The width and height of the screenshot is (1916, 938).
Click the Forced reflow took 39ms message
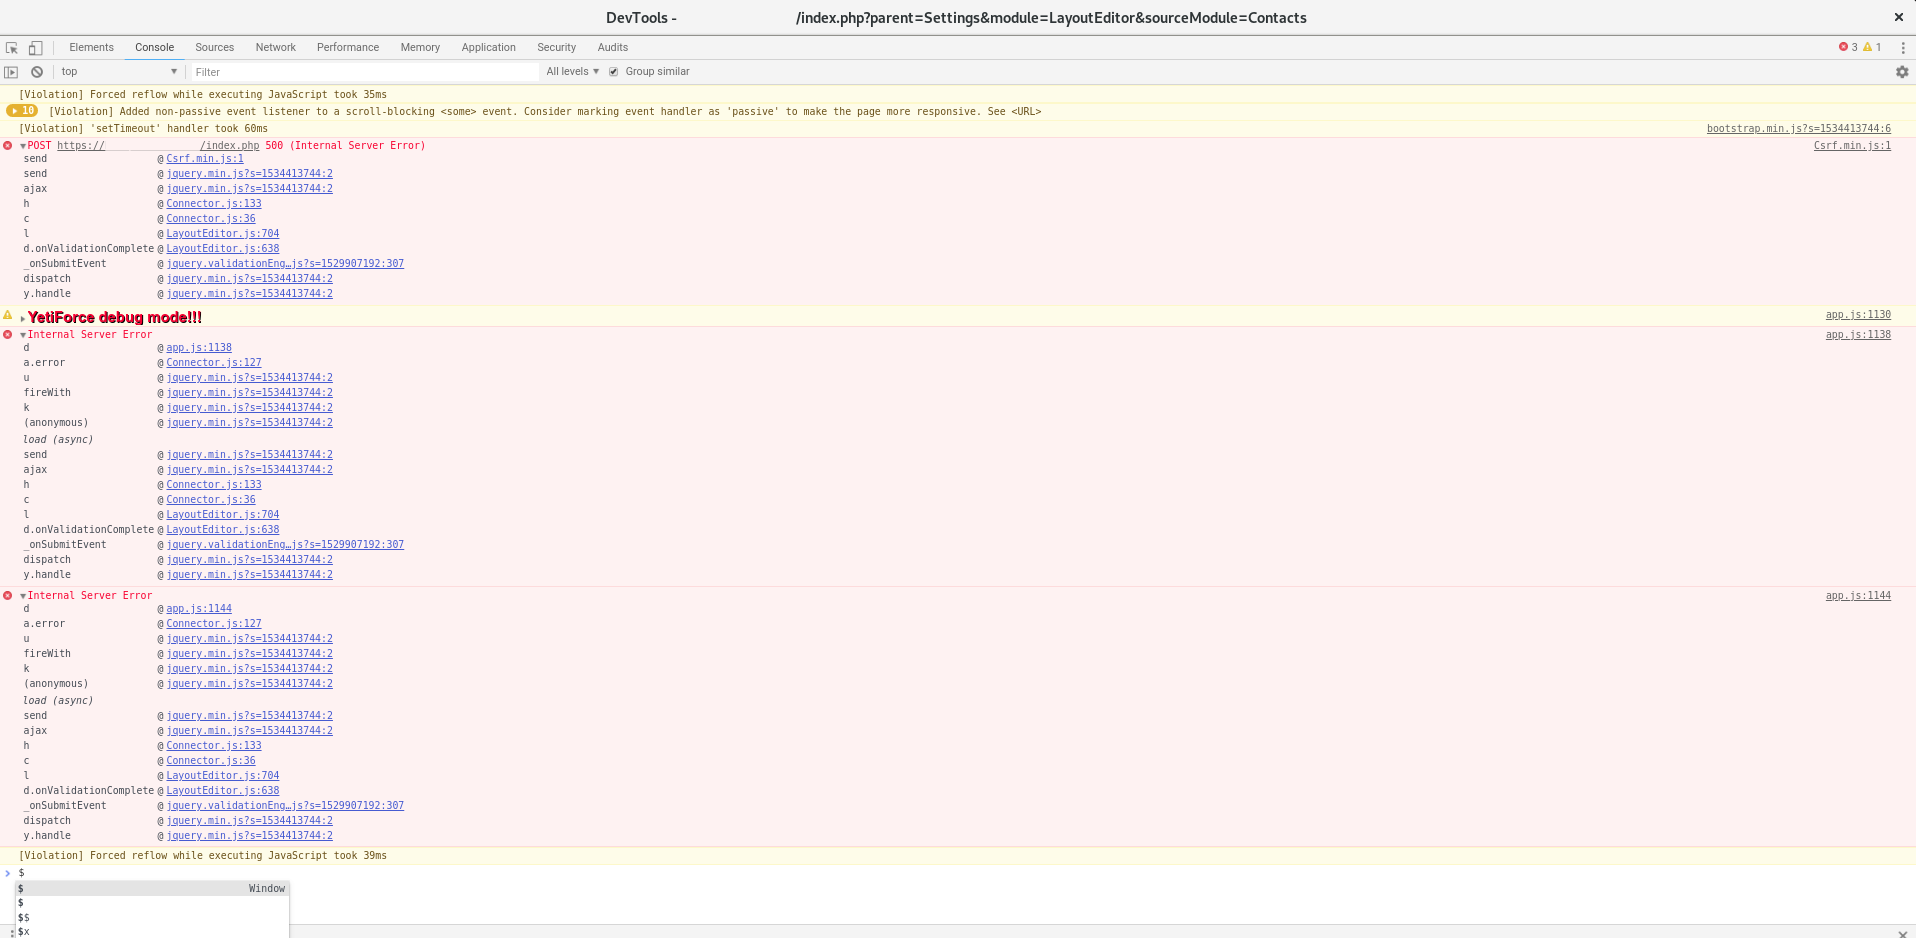[x=203, y=856]
